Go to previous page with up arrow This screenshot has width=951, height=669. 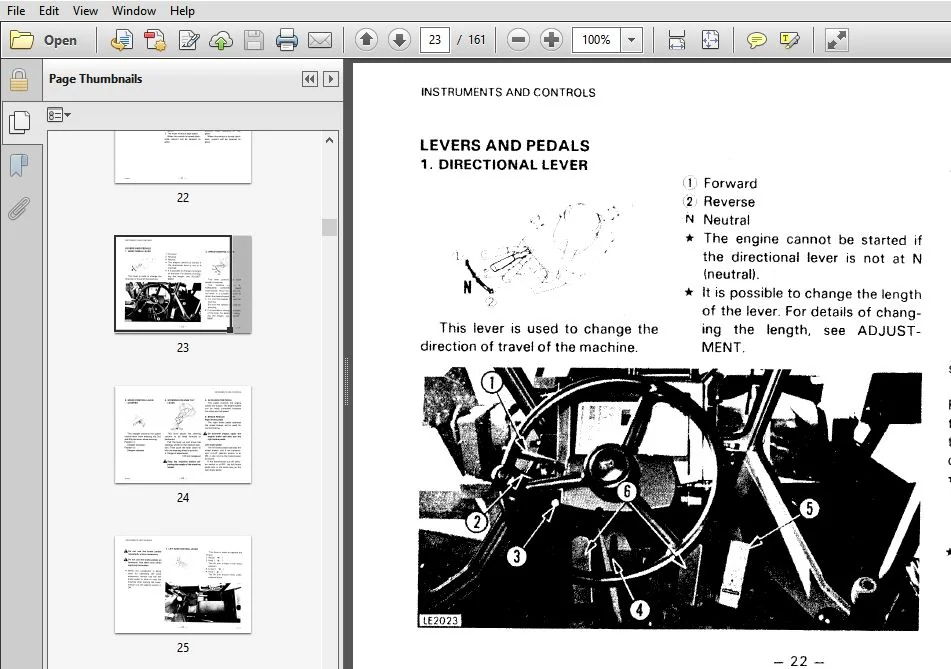(366, 40)
